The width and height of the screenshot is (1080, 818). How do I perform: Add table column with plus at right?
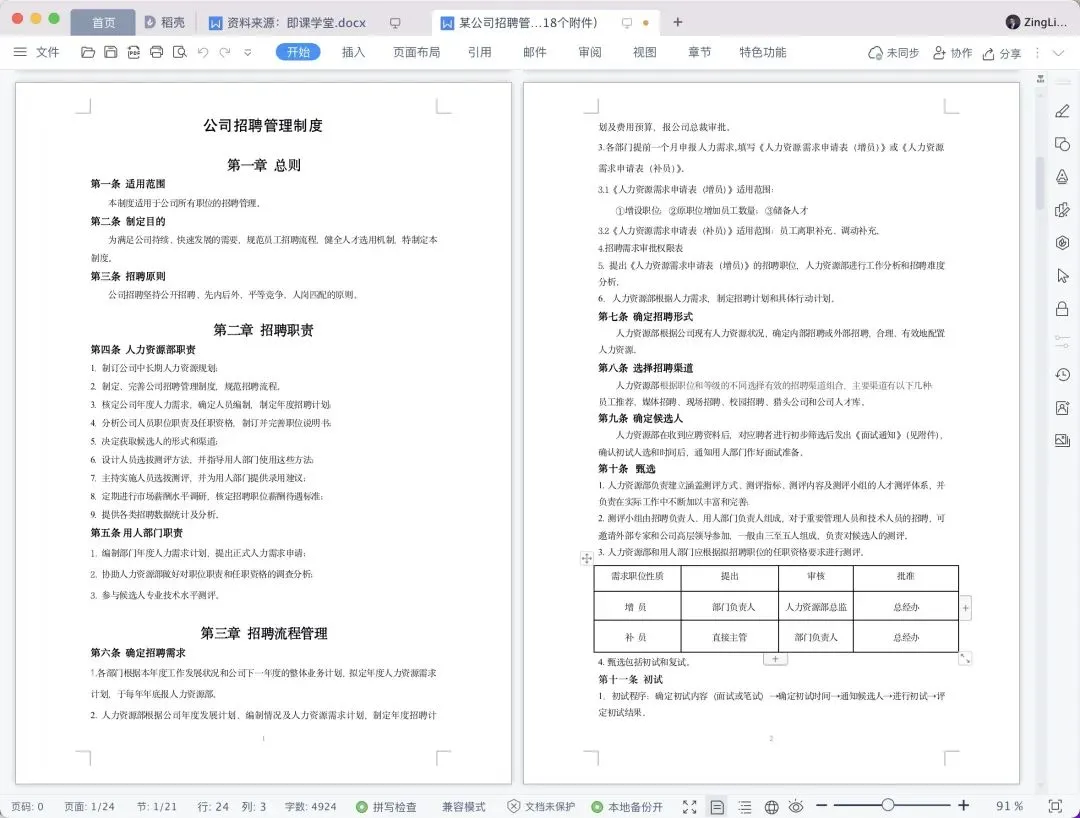(966, 608)
